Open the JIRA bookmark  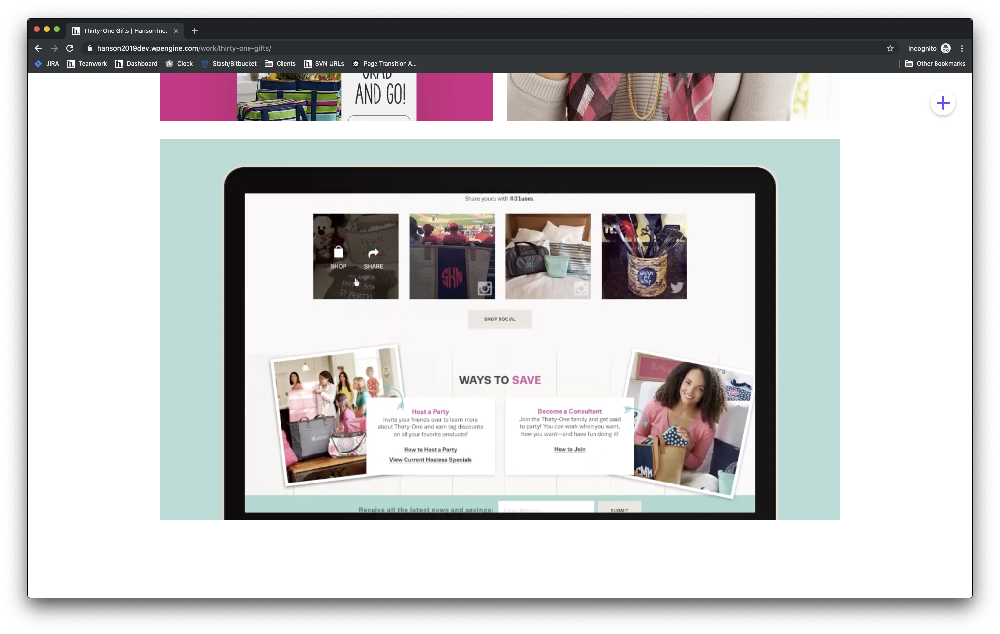tap(47, 64)
